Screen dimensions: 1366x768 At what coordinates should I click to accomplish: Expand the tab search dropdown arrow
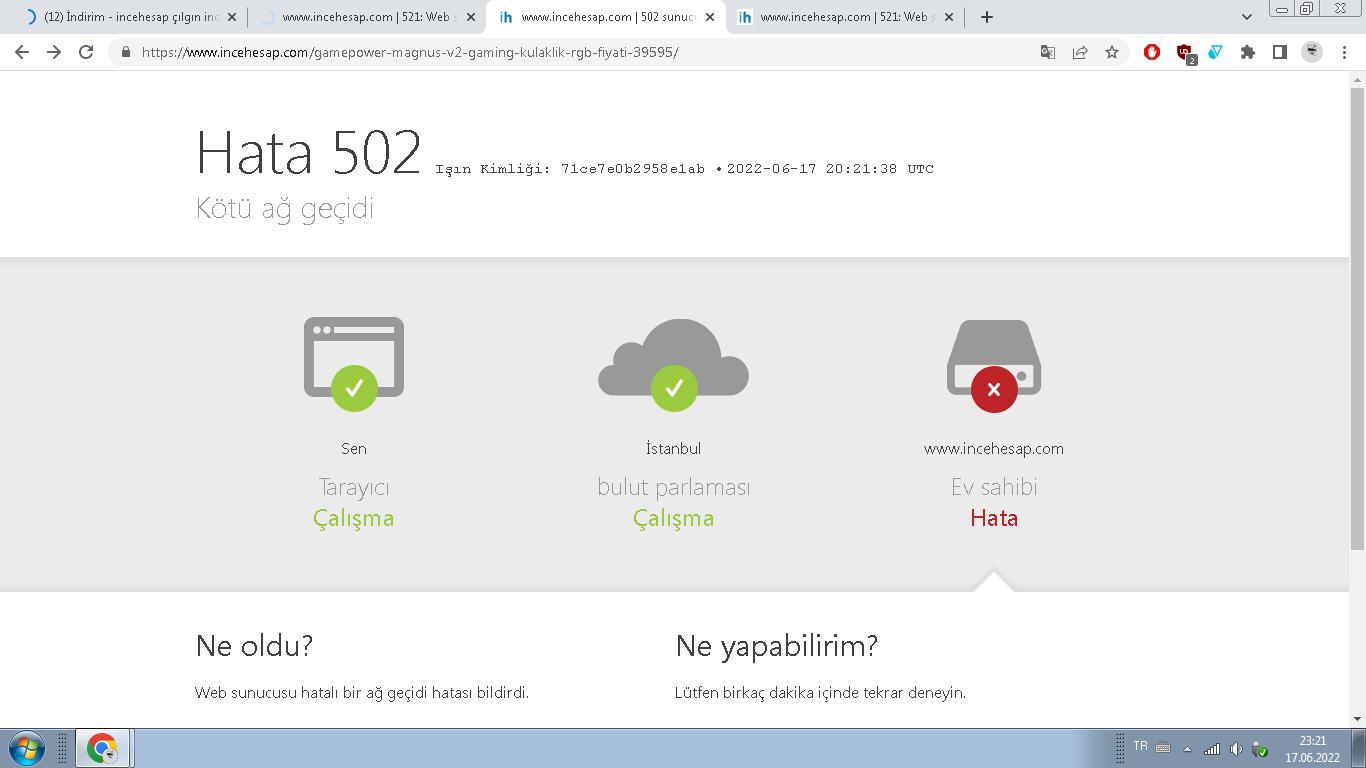(x=1247, y=17)
